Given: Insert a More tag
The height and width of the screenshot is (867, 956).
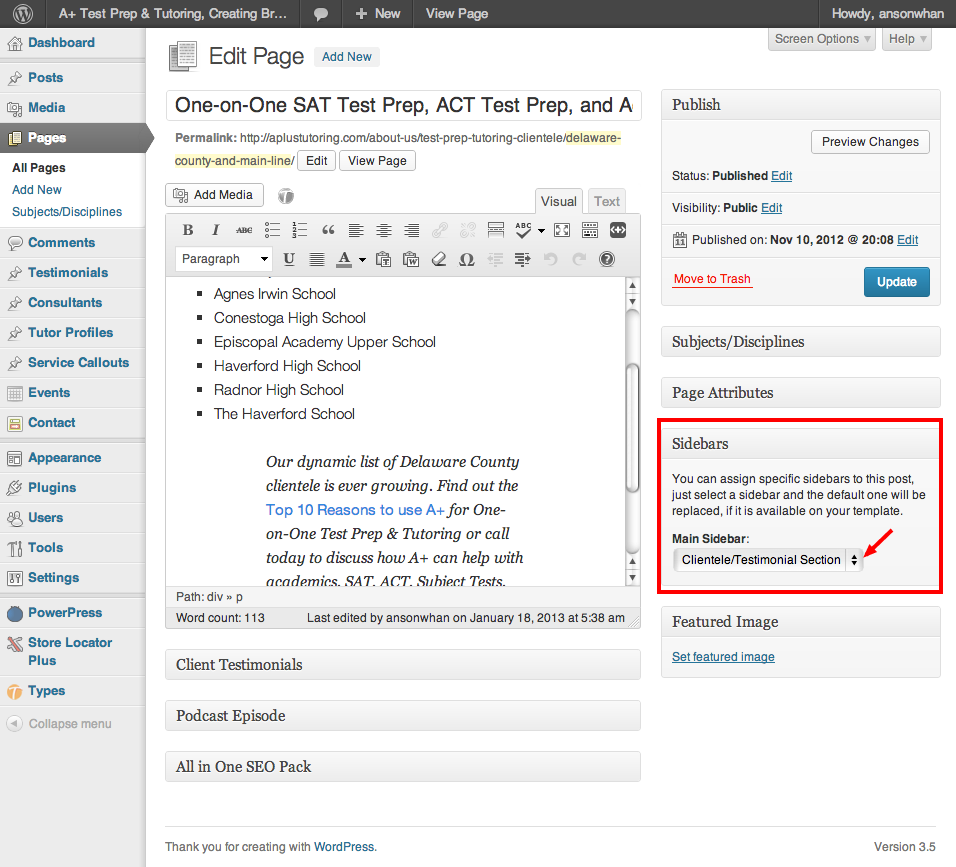Looking at the screenshot, I should coord(496,230).
